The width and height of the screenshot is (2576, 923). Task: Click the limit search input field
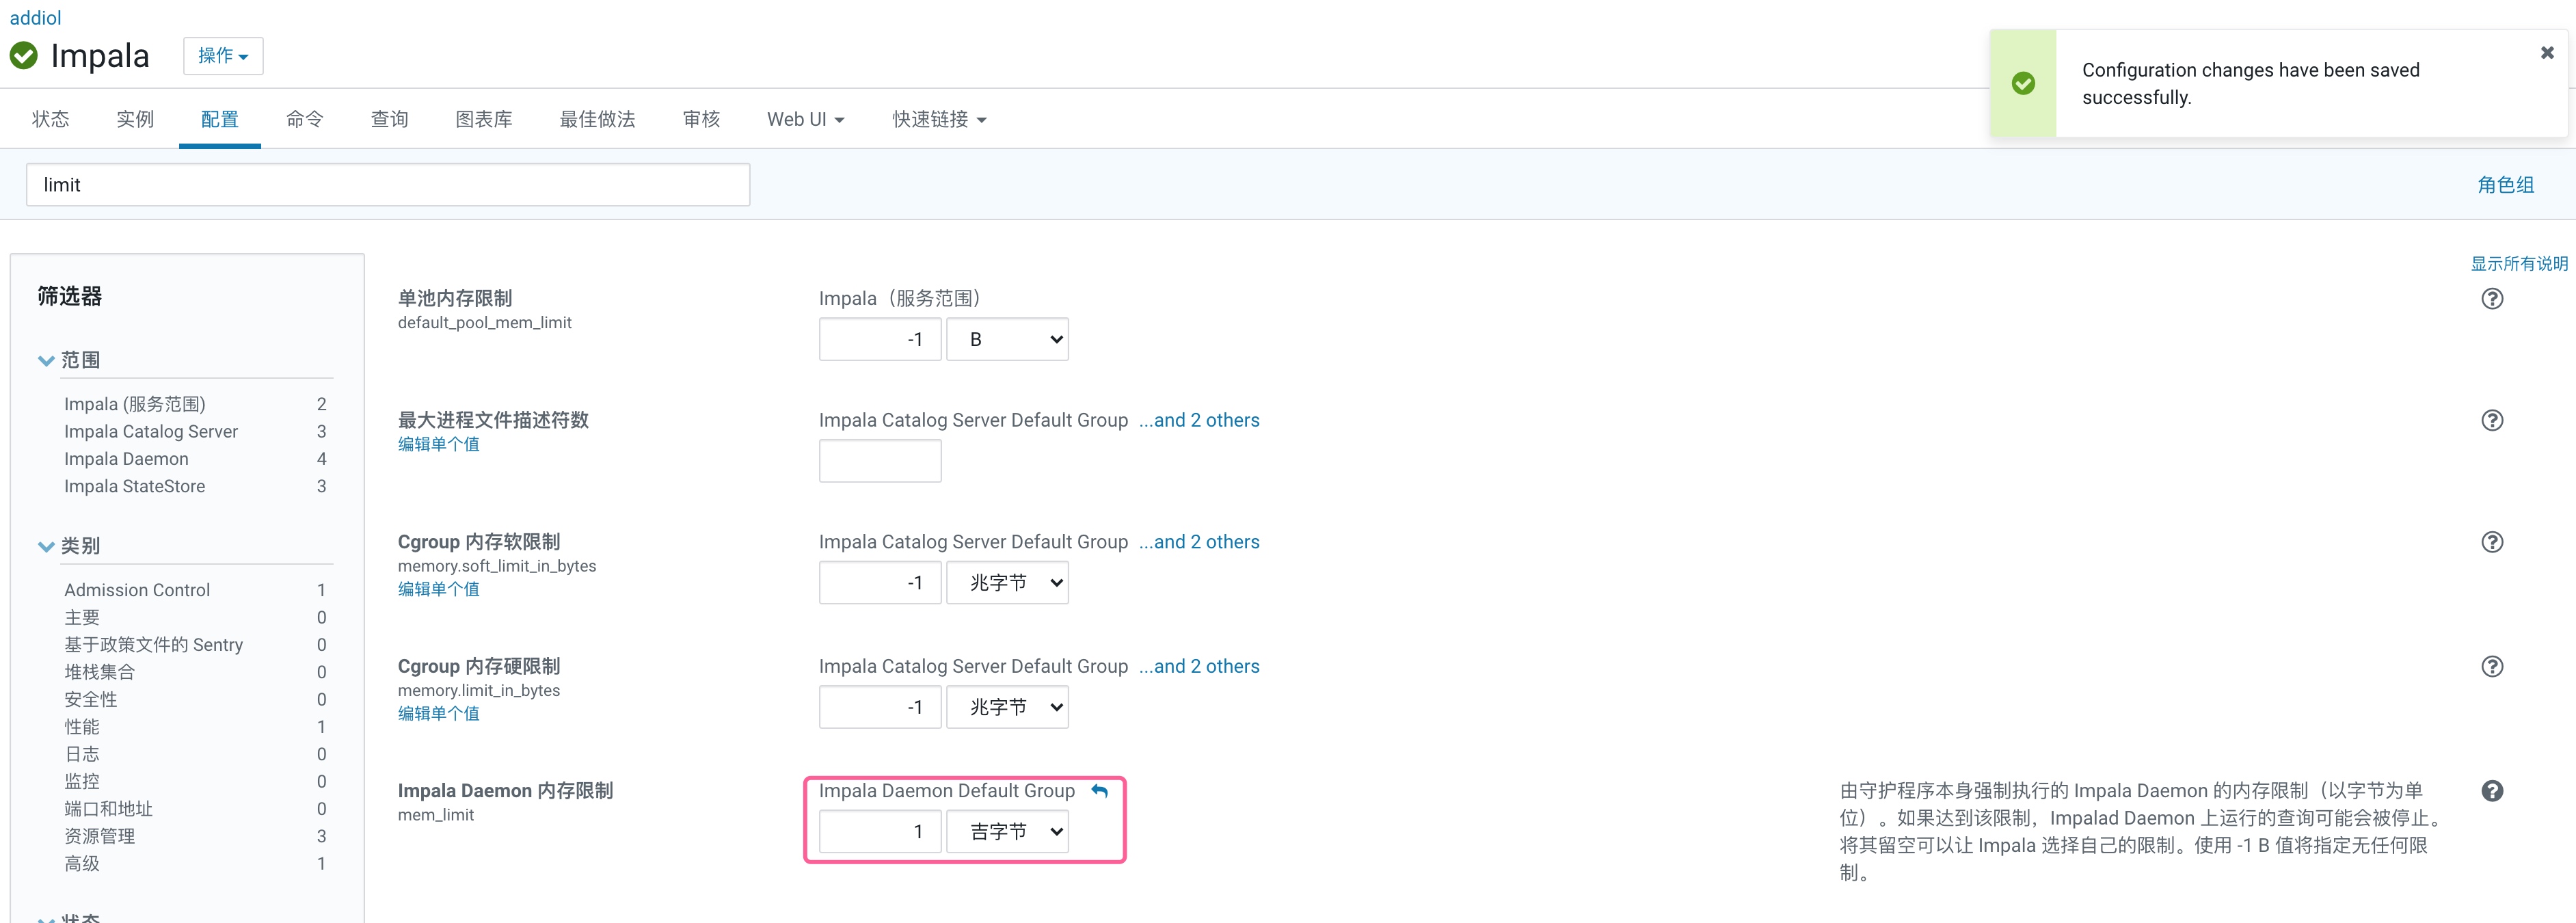click(x=388, y=185)
